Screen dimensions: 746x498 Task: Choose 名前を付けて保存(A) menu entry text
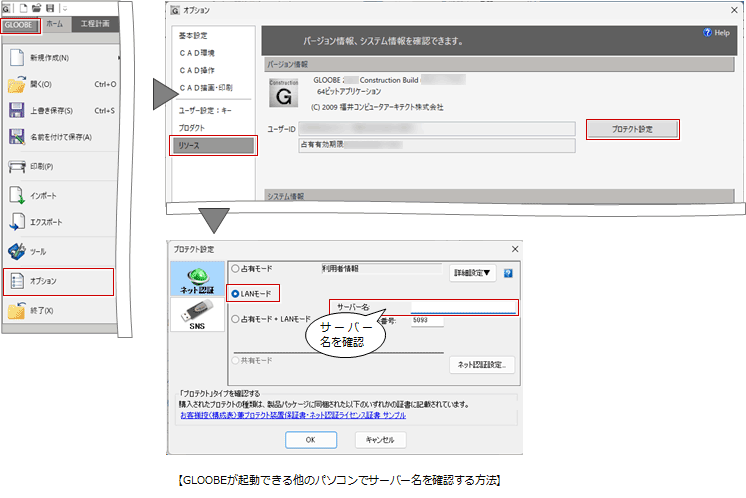[61, 137]
